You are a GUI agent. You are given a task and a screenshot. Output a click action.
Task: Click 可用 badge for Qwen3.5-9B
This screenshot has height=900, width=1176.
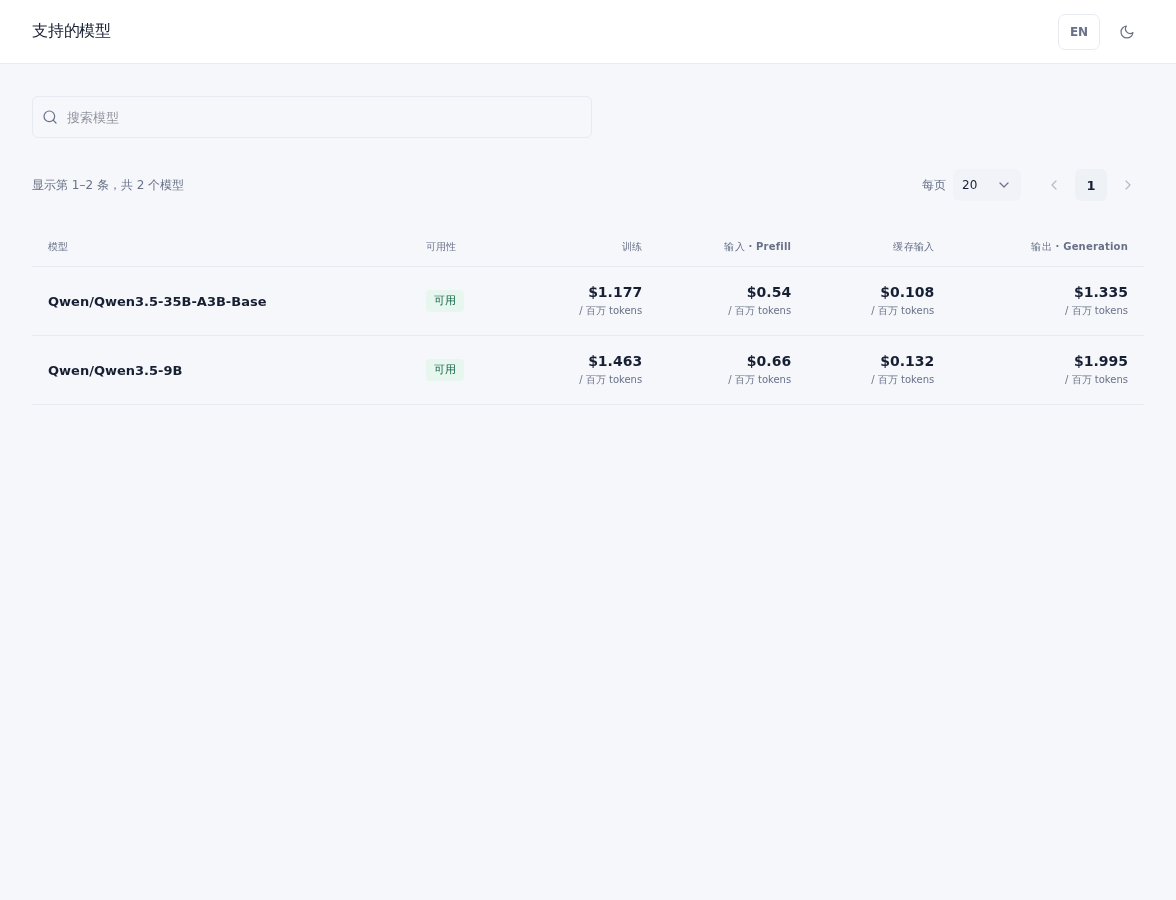click(445, 370)
